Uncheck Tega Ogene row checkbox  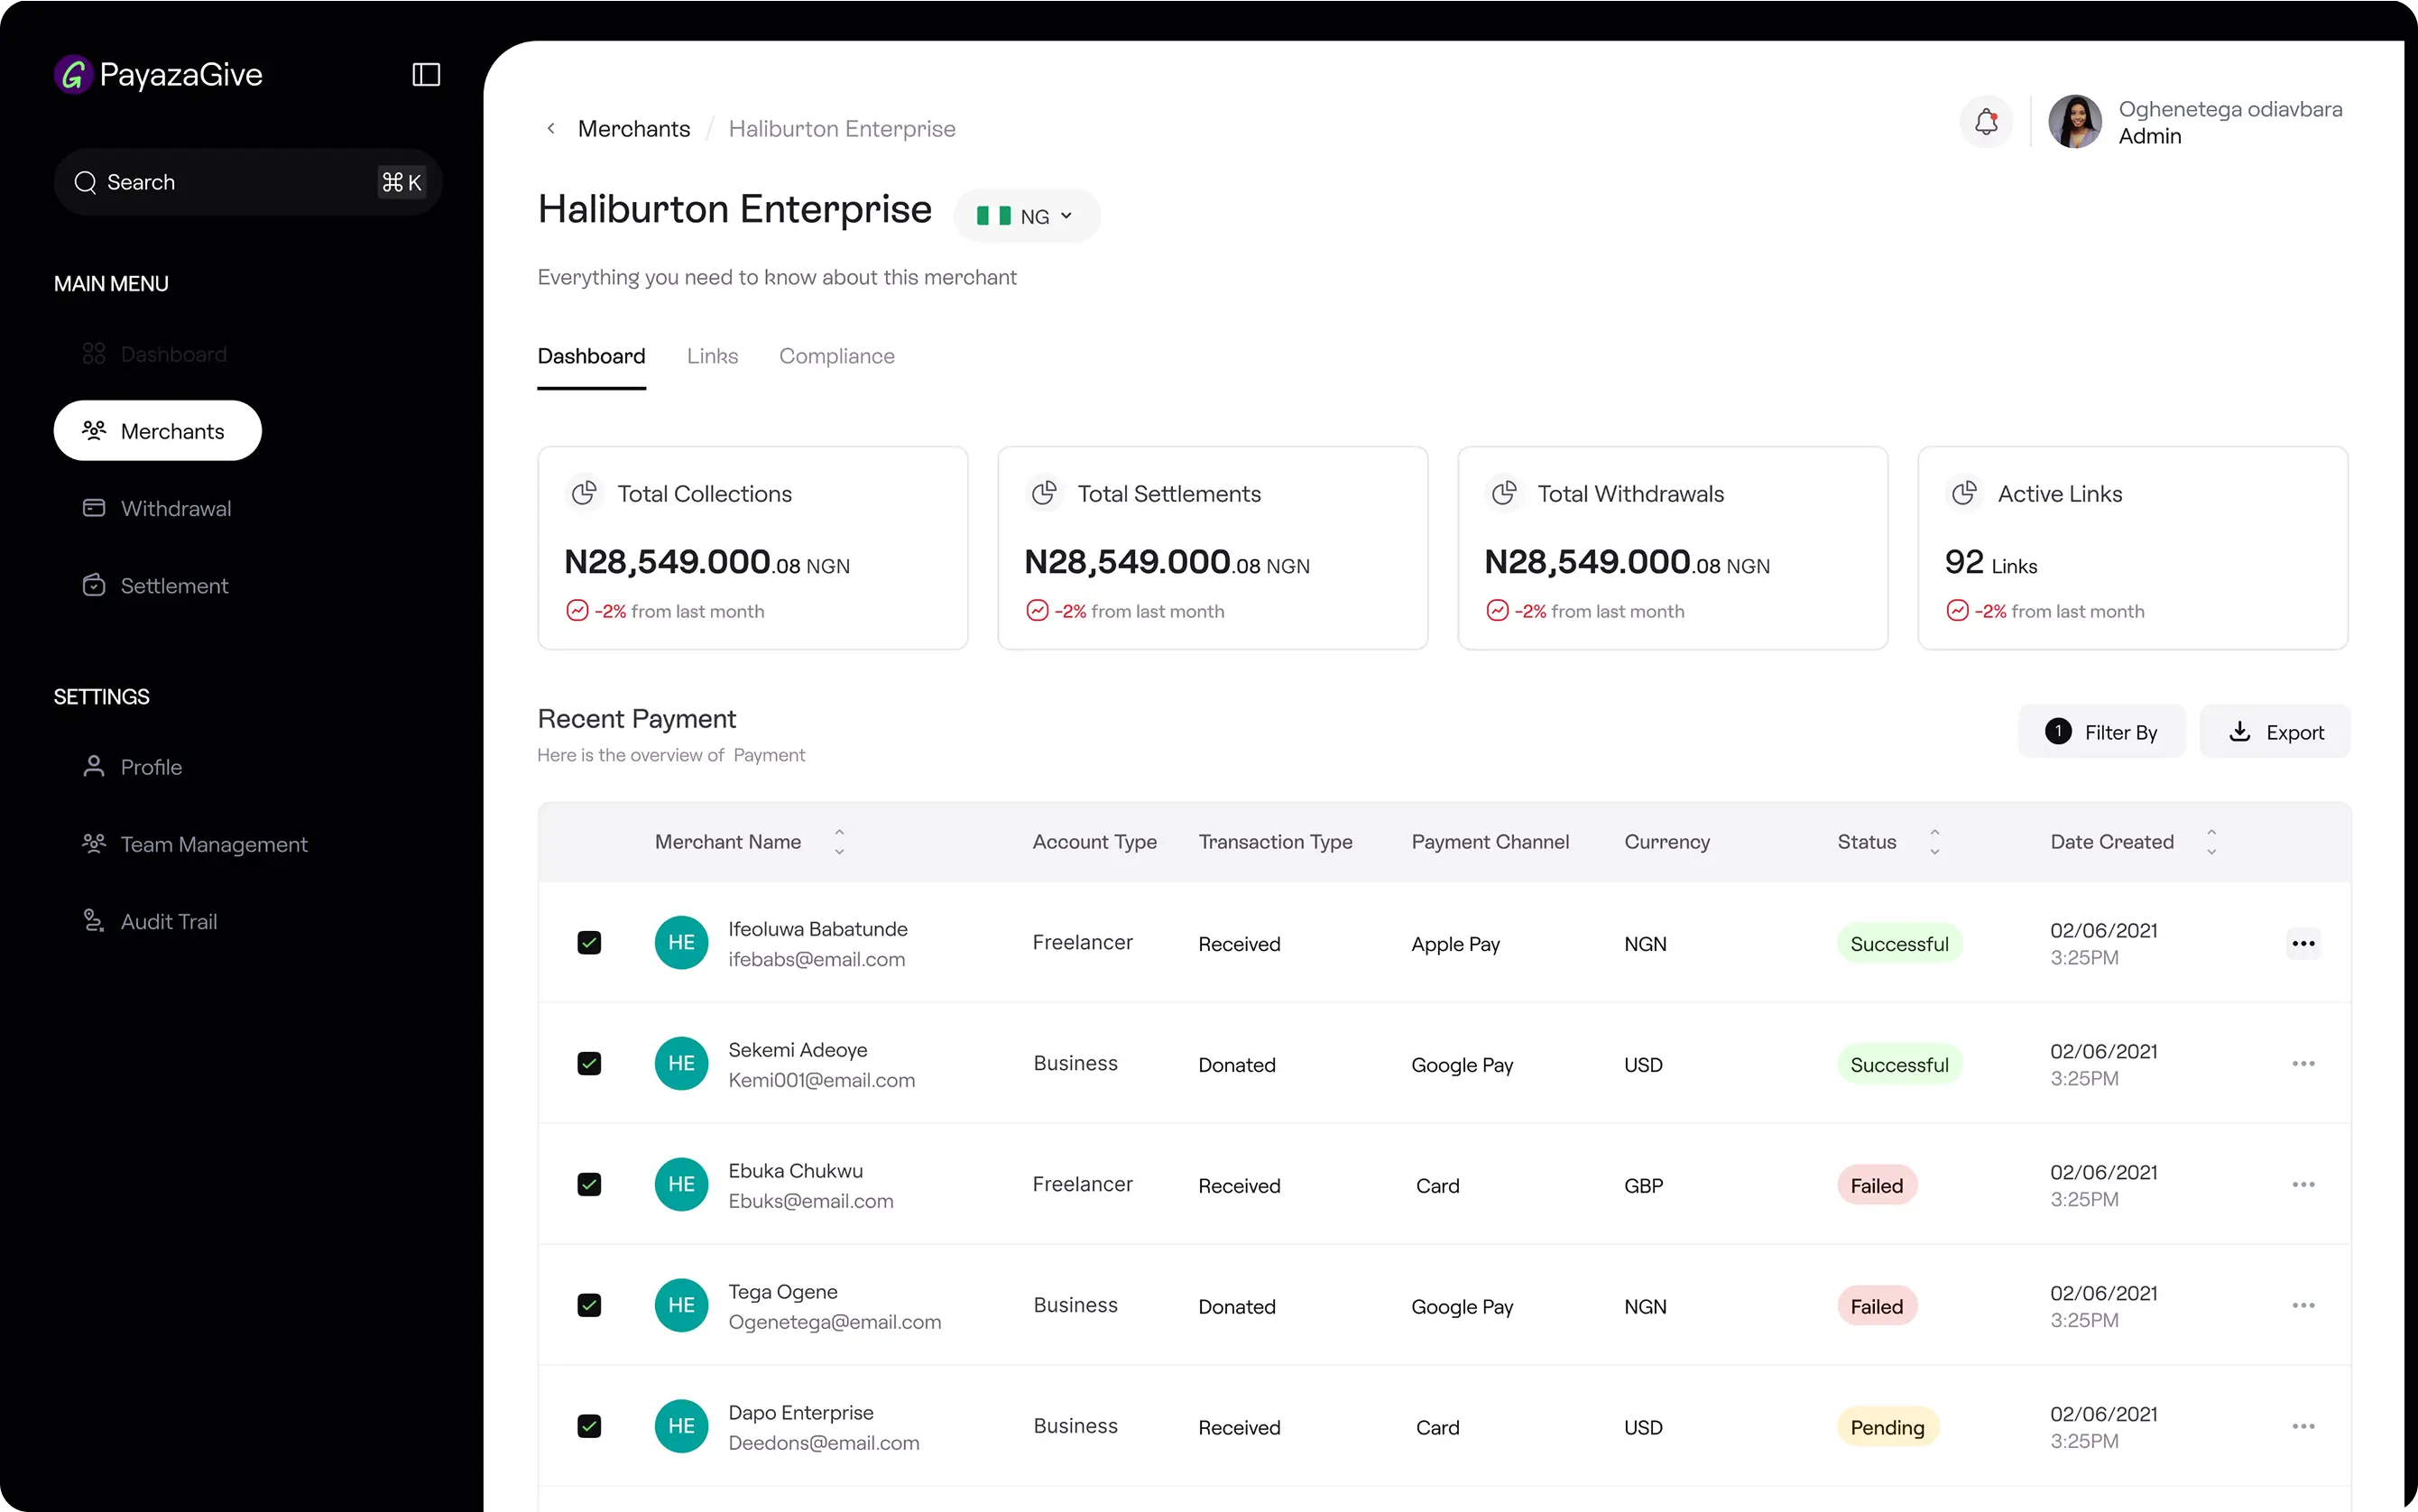[589, 1306]
